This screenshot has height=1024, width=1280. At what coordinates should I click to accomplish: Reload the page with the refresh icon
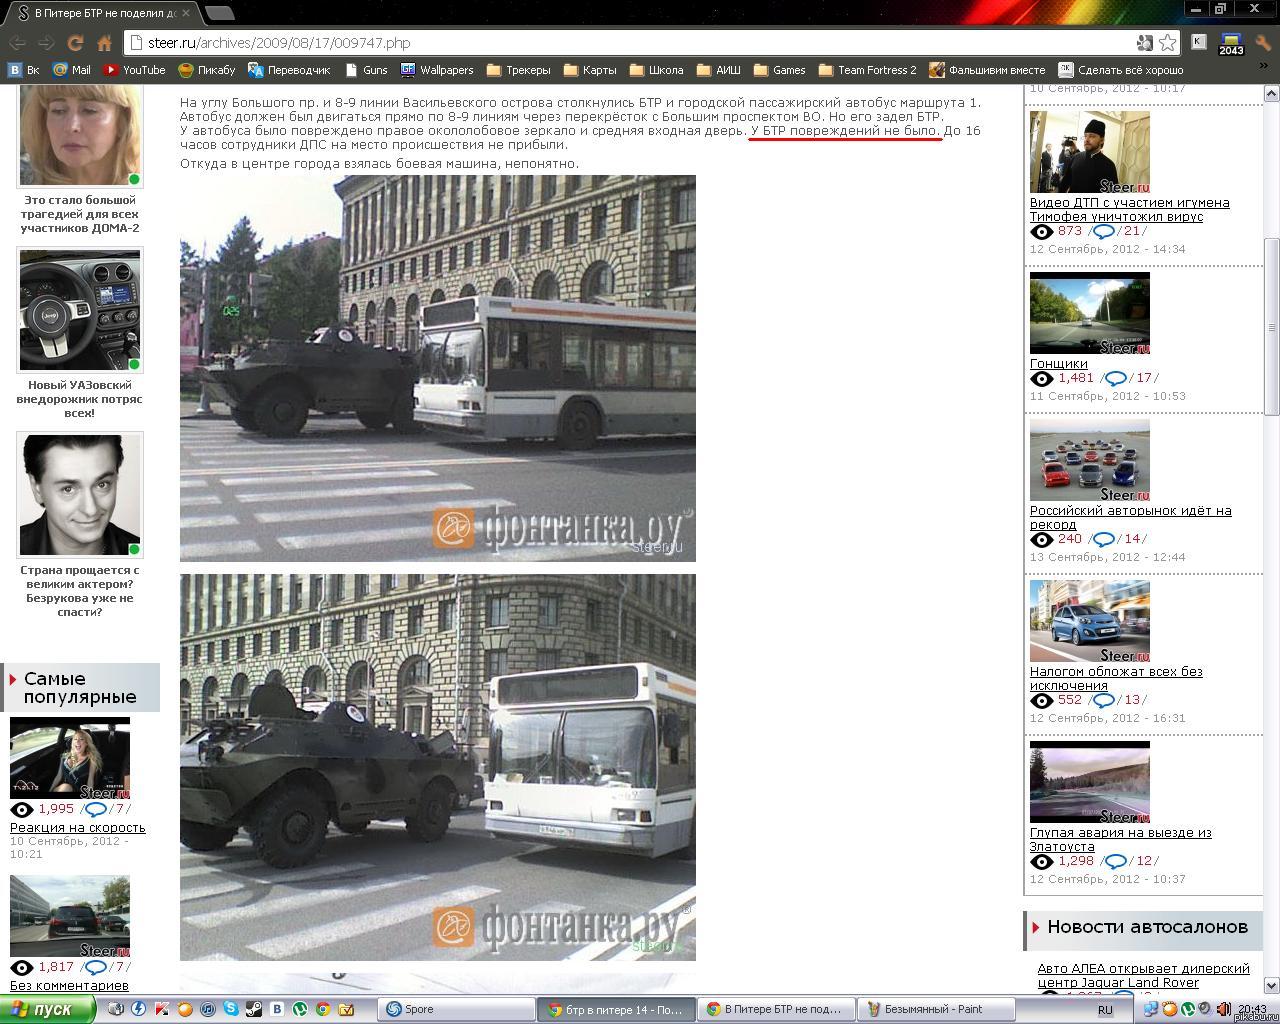[x=75, y=43]
